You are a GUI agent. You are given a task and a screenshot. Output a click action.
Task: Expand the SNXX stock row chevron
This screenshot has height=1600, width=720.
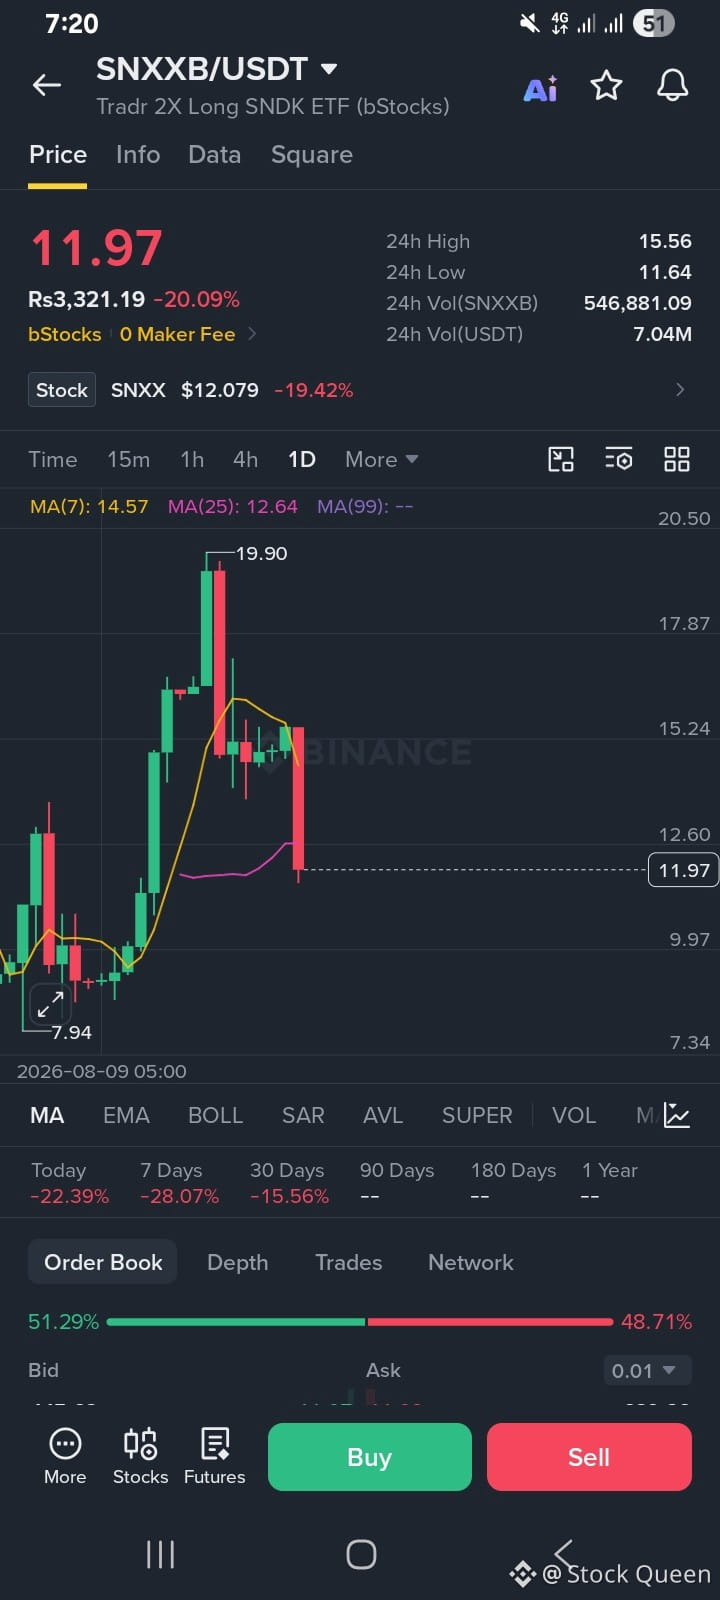[x=680, y=390]
